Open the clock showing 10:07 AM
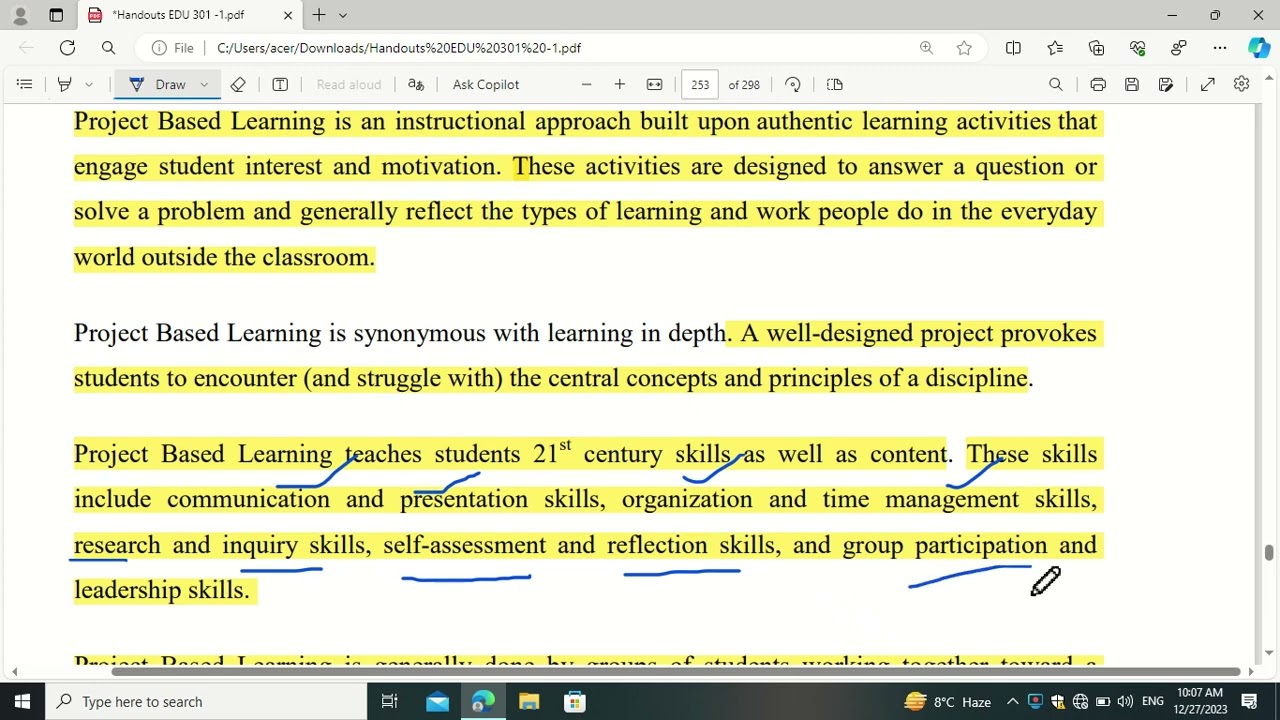This screenshot has width=1280, height=720. pyautogui.click(x=1200, y=702)
